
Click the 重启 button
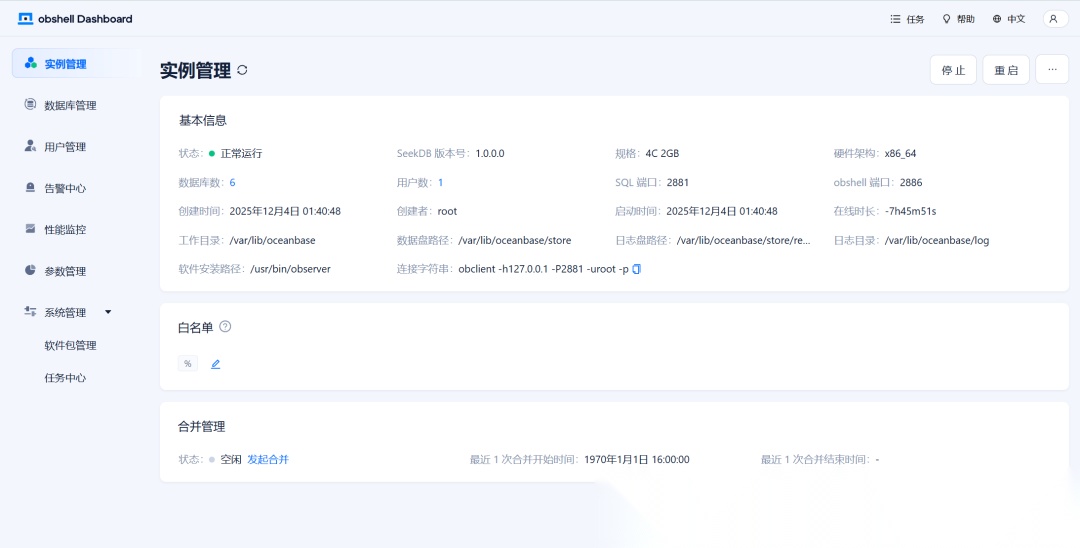pyautogui.click(x=1006, y=70)
